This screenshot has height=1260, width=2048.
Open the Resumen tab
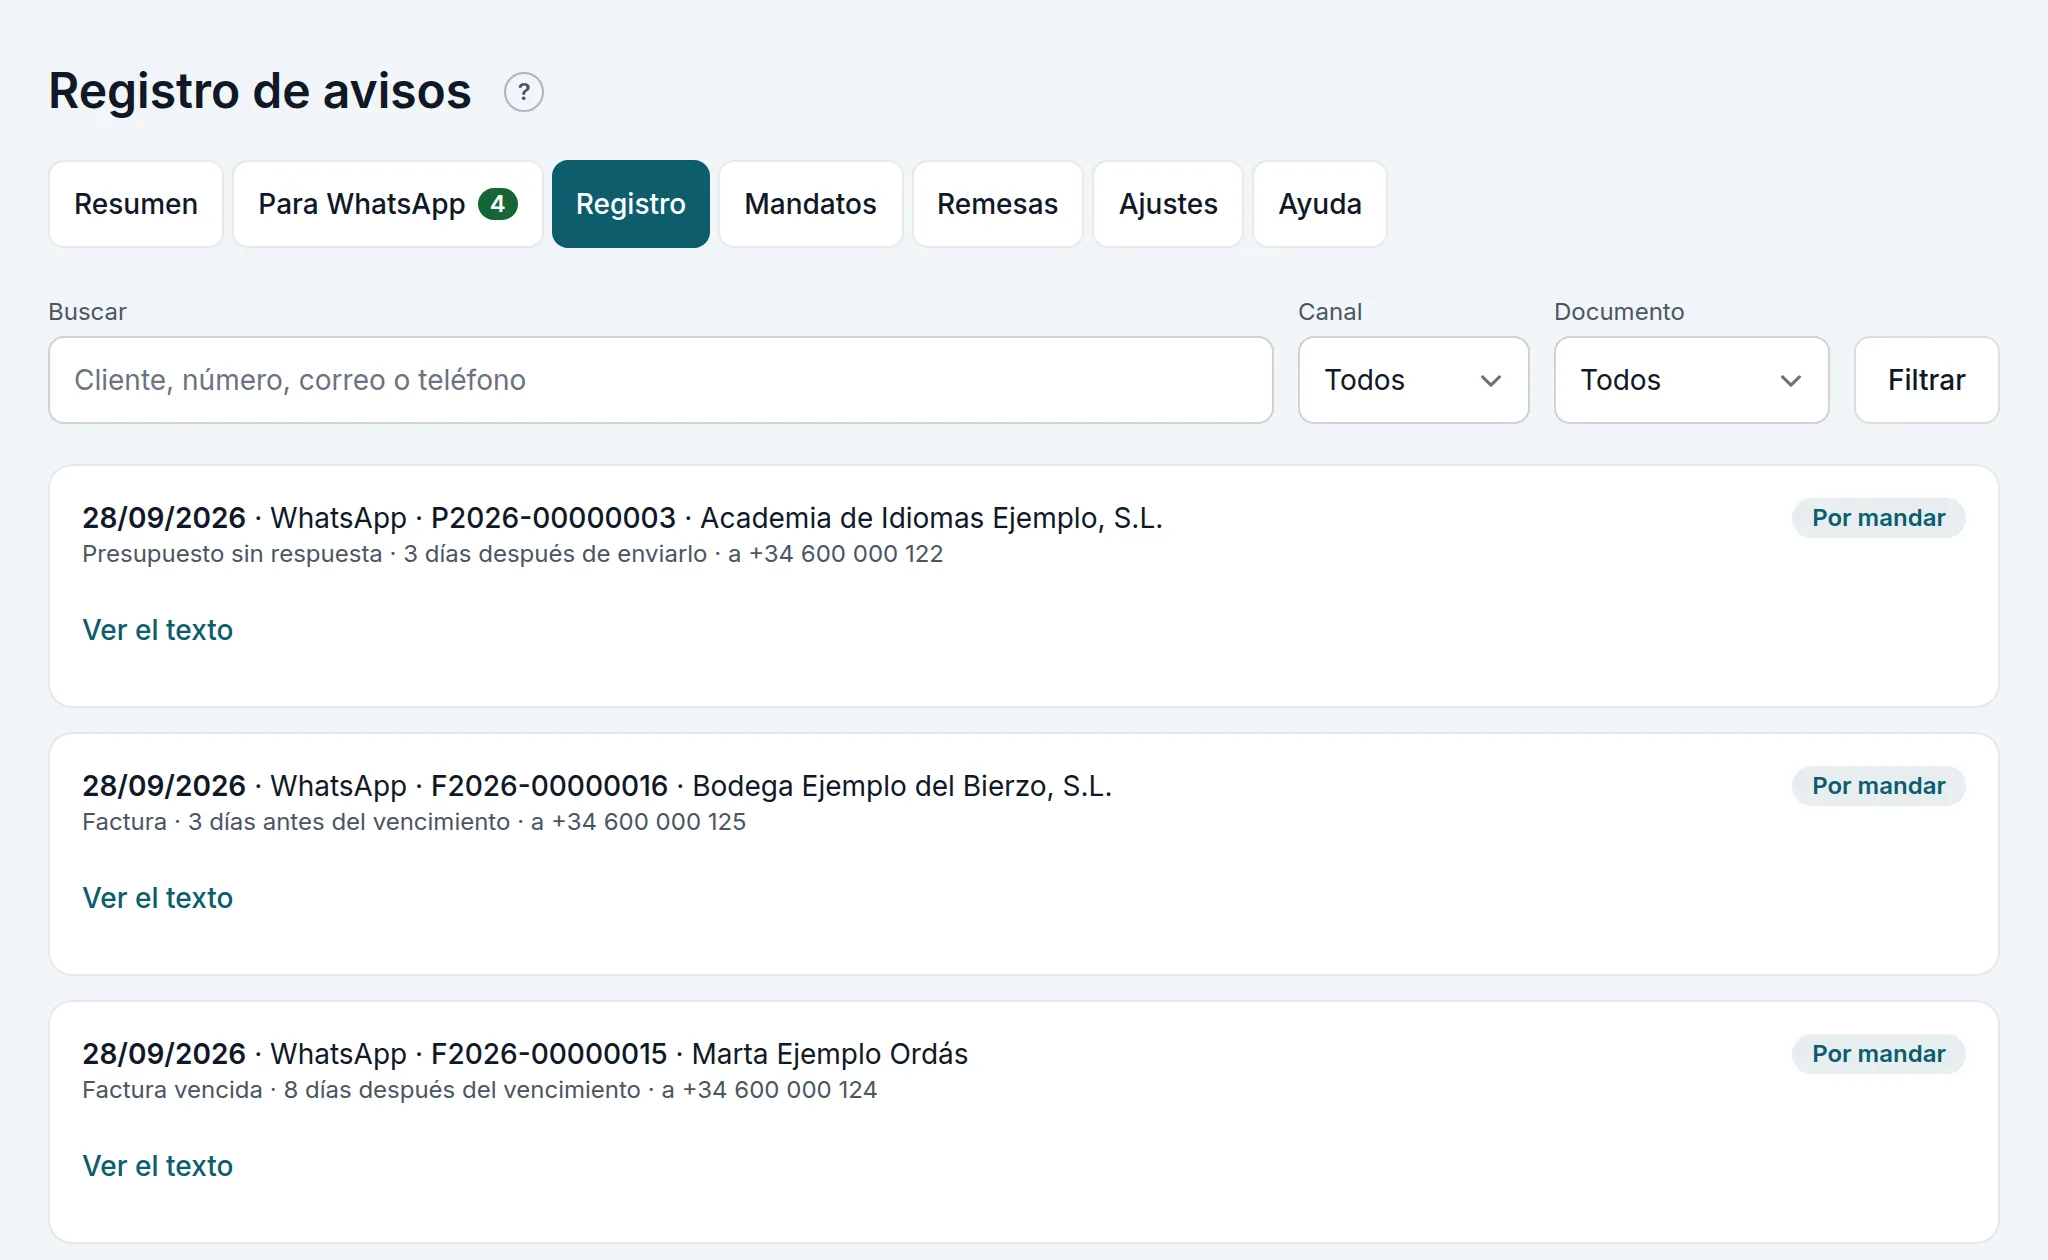point(136,204)
